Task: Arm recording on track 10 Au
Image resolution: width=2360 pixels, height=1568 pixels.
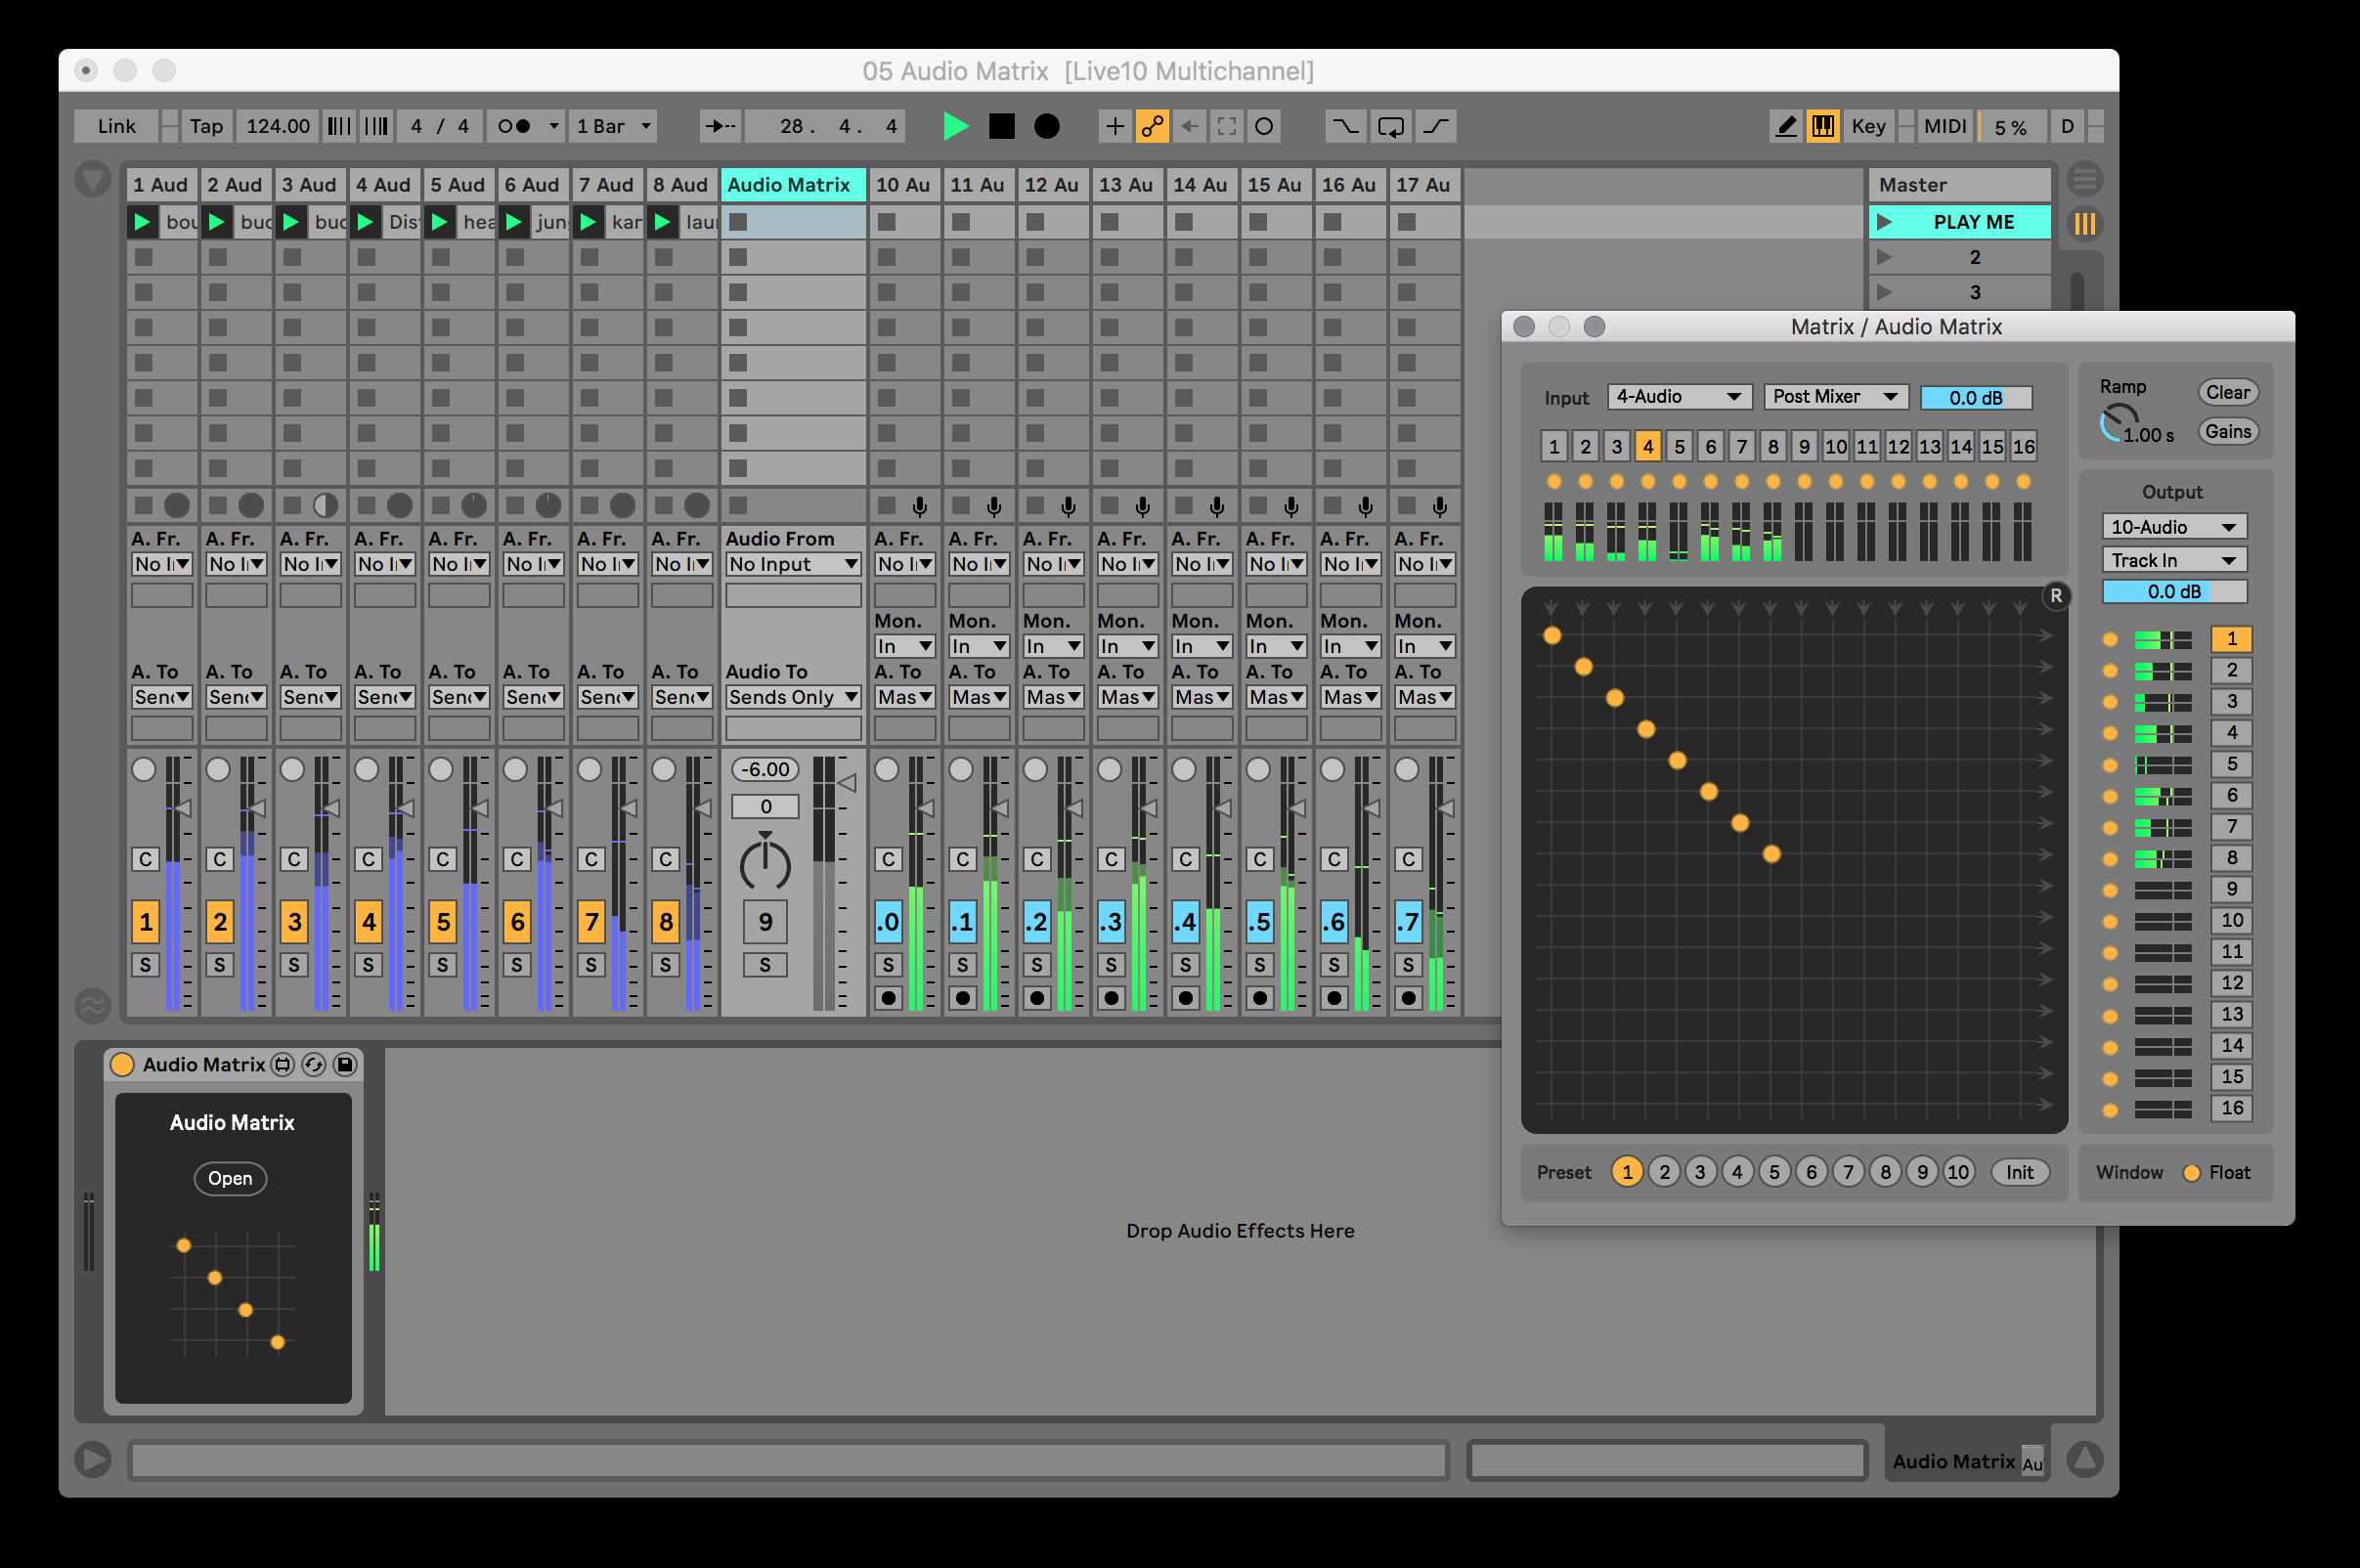Action: pos(888,997)
